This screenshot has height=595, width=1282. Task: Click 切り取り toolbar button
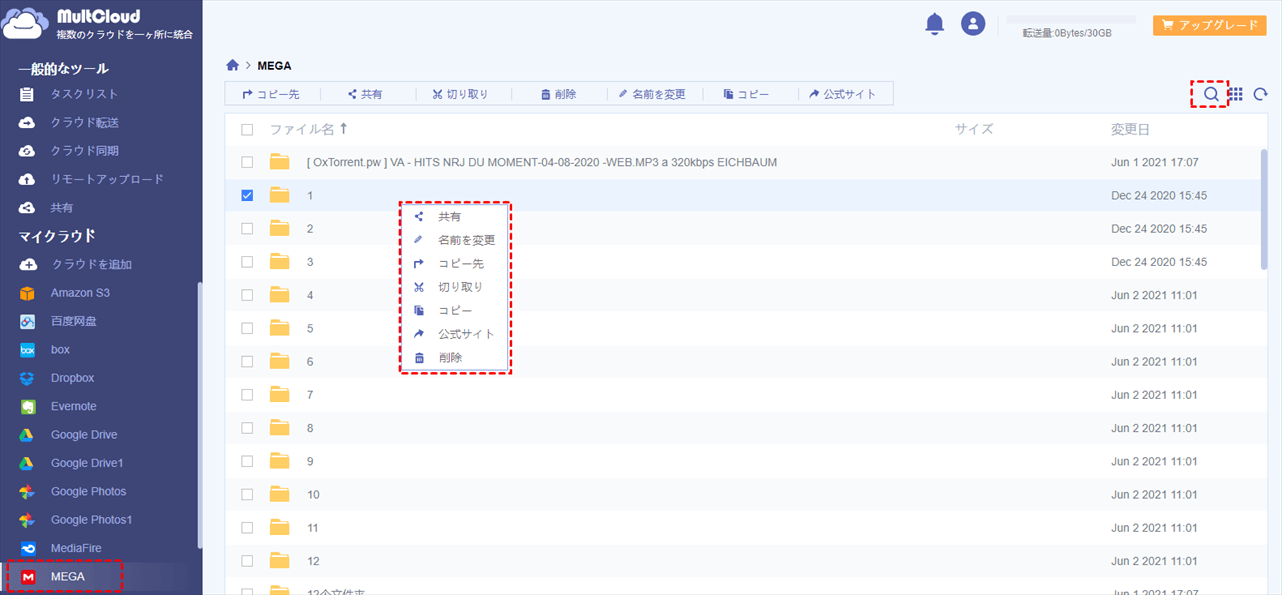[460, 94]
